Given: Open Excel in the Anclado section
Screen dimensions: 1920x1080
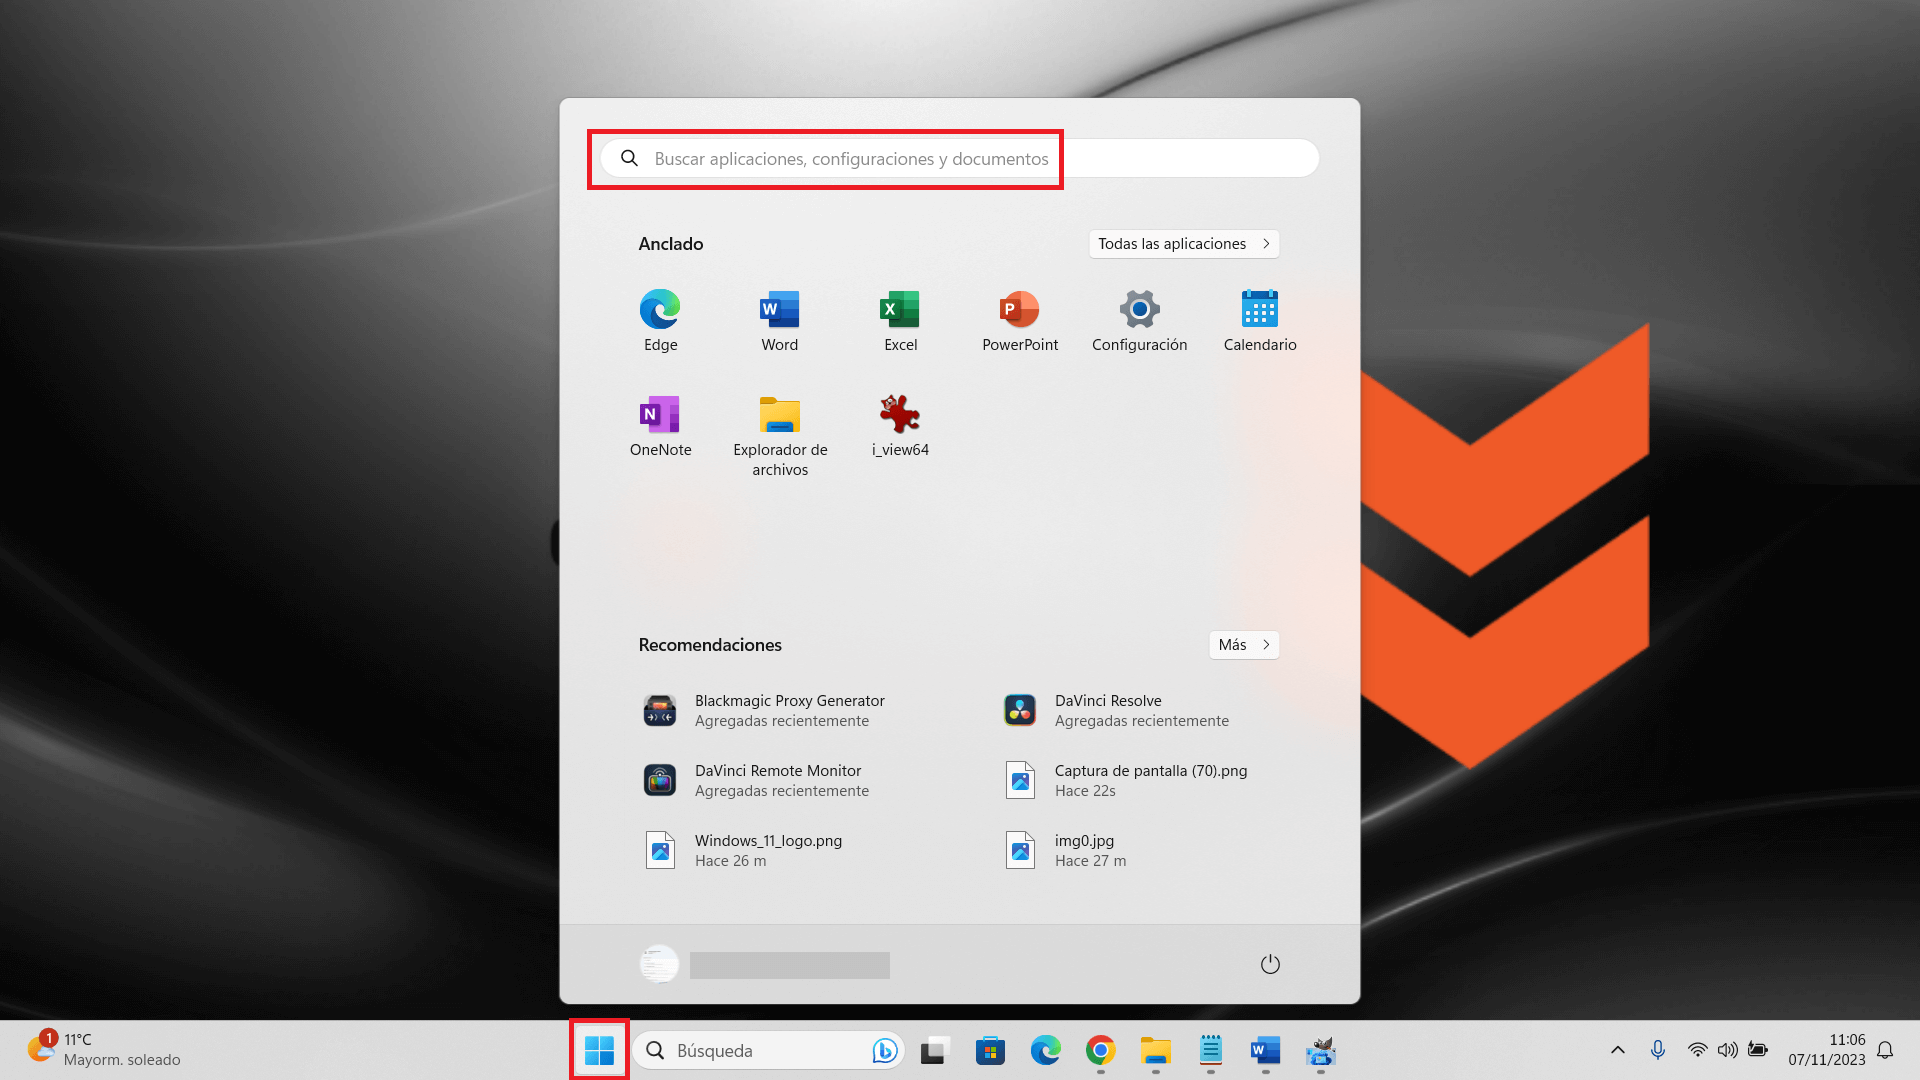Looking at the screenshot, I should pyautogui.click(x=900, y=321).
